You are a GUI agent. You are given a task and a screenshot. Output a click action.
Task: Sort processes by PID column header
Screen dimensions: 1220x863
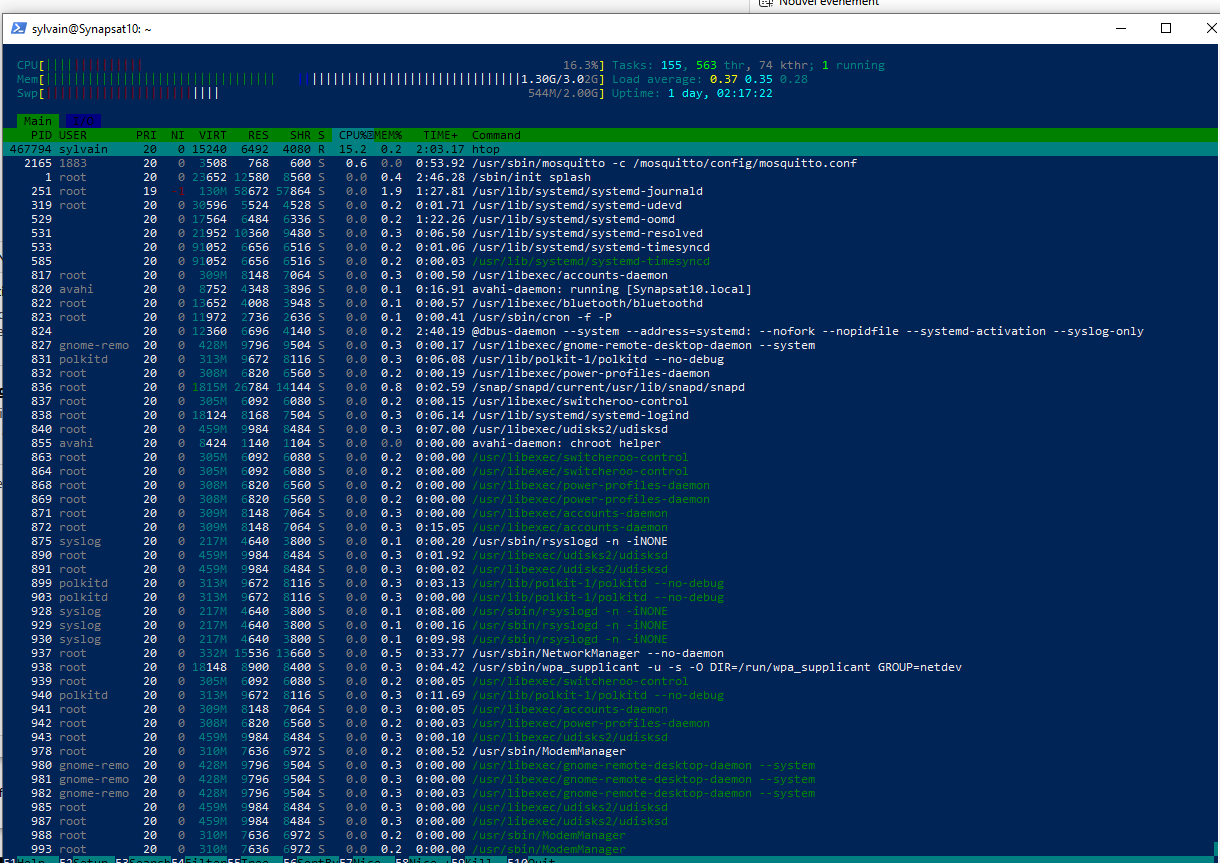click(41, 135)
